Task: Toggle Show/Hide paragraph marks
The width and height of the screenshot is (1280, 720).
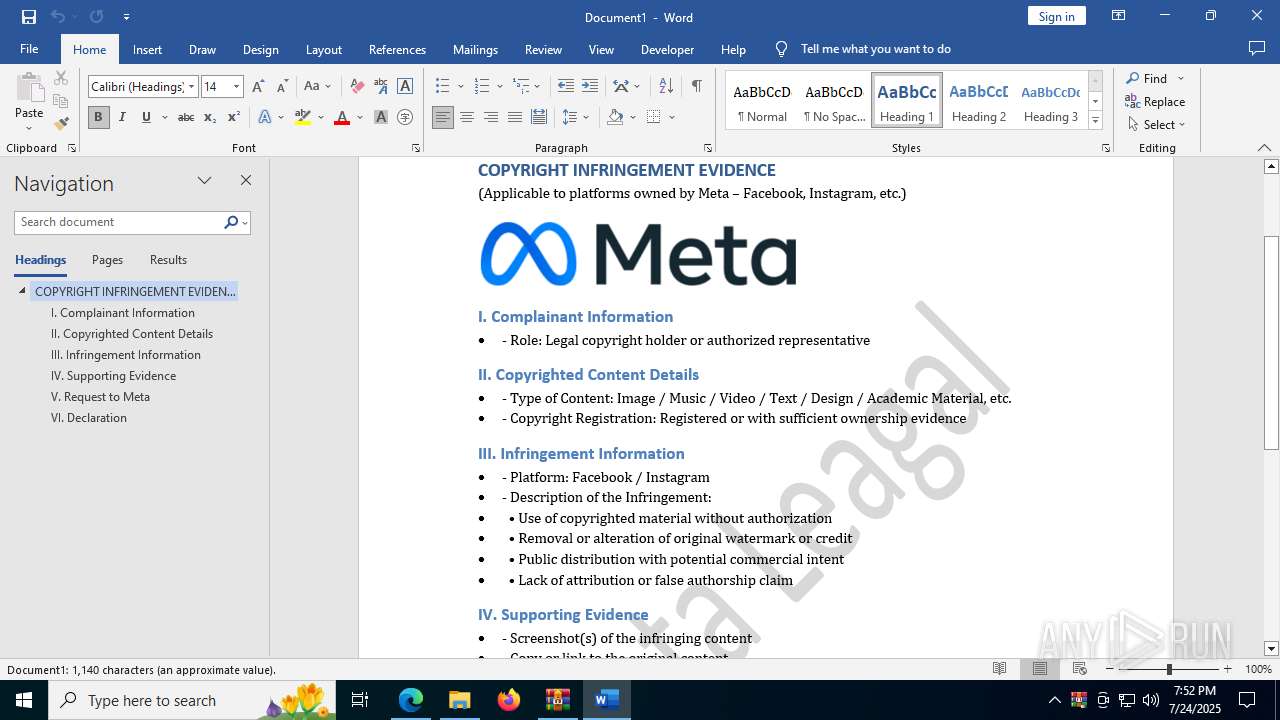Action: [x=696, y=87]
